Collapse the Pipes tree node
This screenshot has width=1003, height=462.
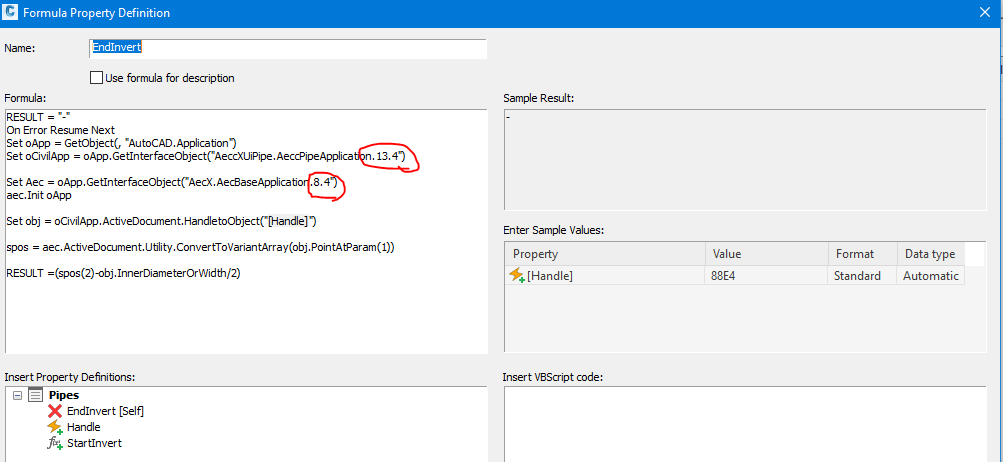point(18,395)
